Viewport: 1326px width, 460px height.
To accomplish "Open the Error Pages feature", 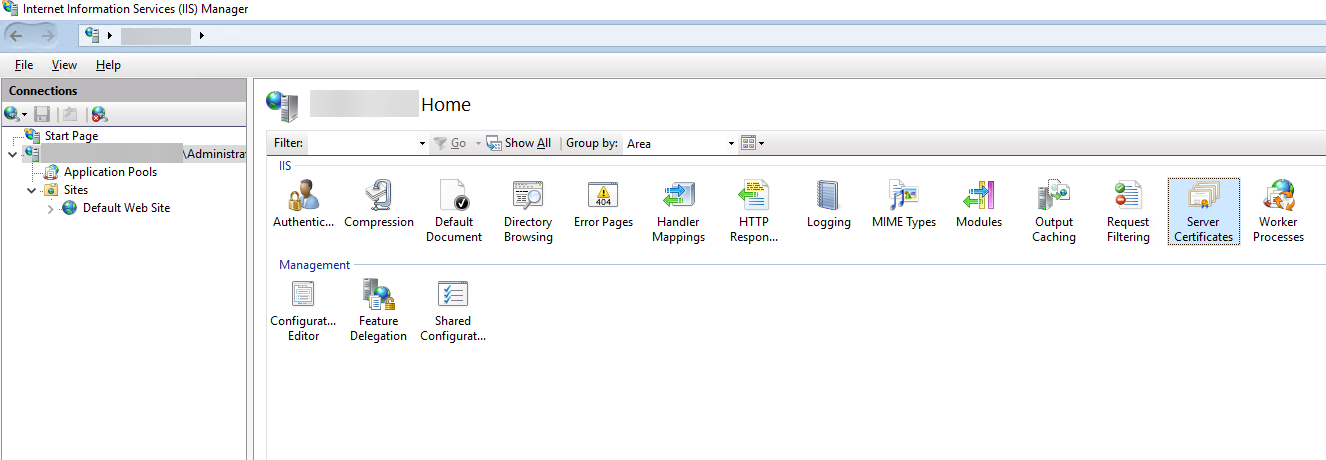I will pos(603,205).
